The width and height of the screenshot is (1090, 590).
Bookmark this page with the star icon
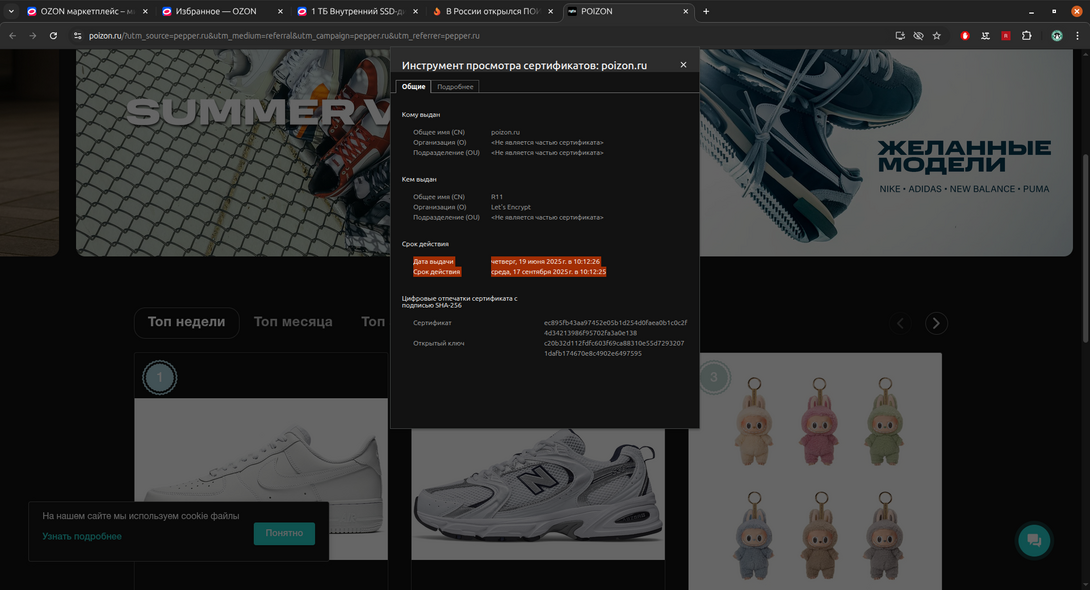tap(936, 35)
